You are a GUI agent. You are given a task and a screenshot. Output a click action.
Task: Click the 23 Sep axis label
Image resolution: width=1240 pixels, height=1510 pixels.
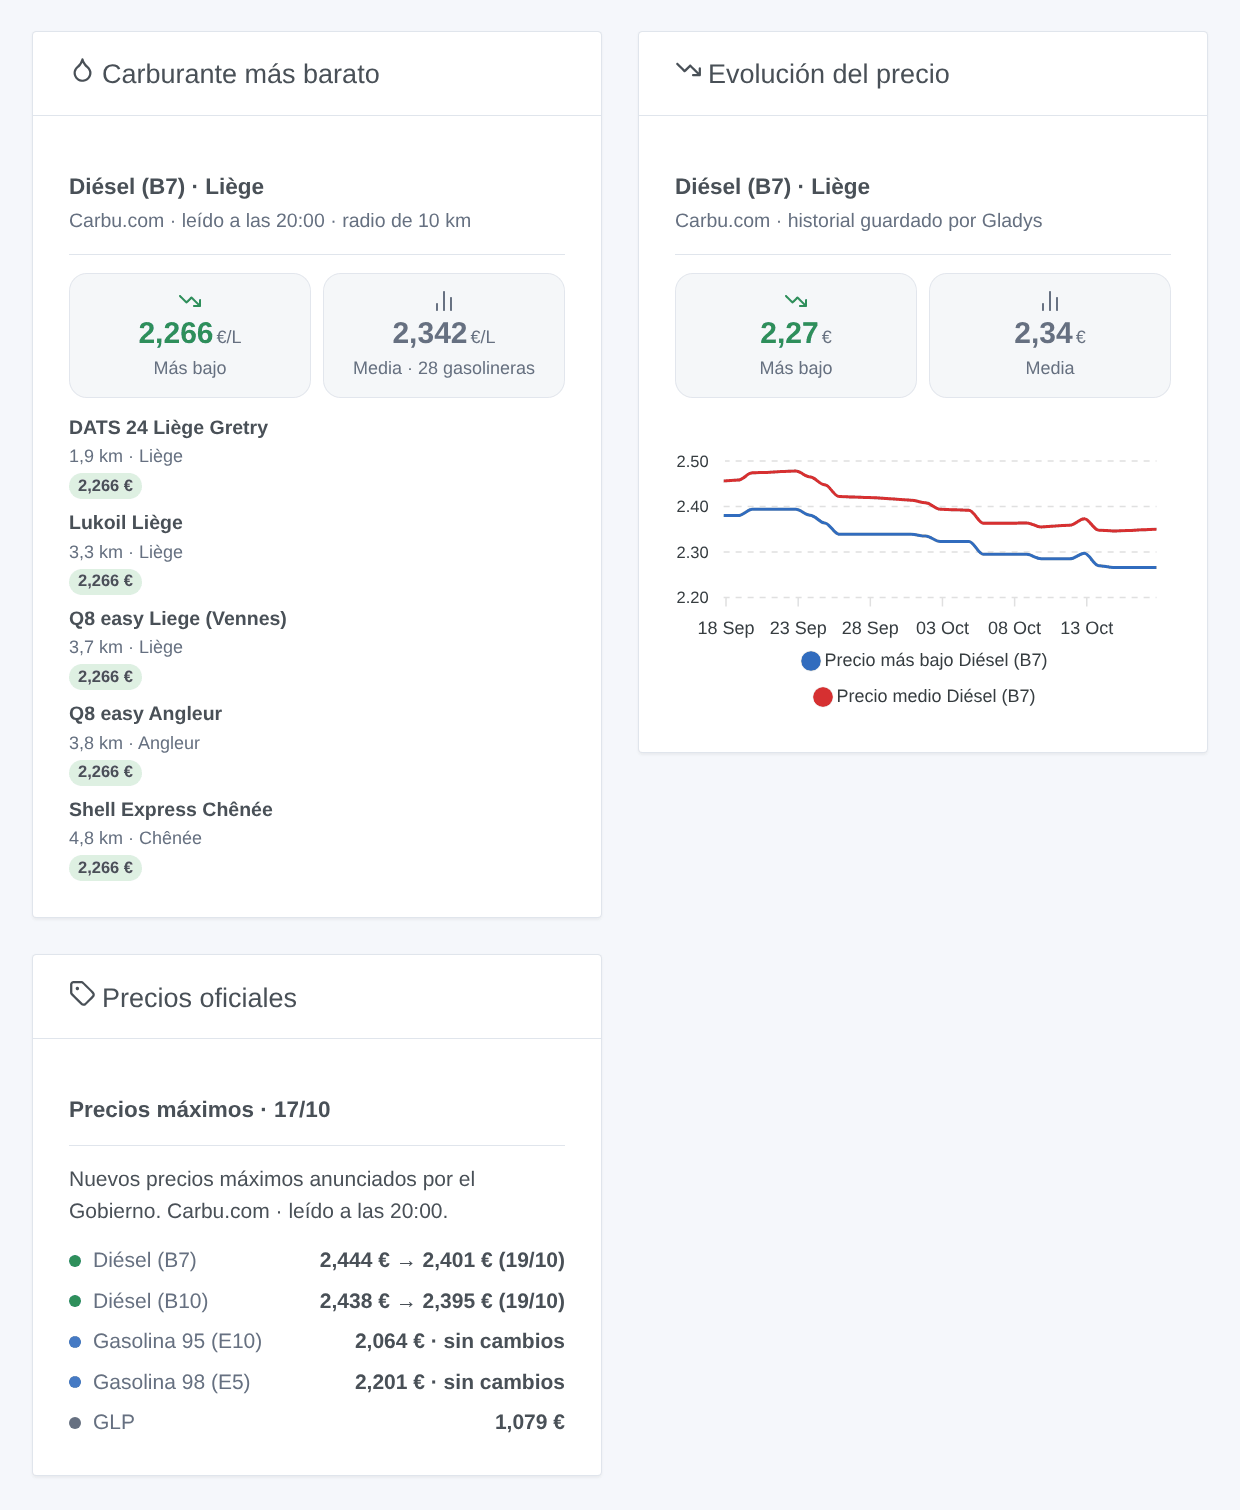(x=798, y=628)
